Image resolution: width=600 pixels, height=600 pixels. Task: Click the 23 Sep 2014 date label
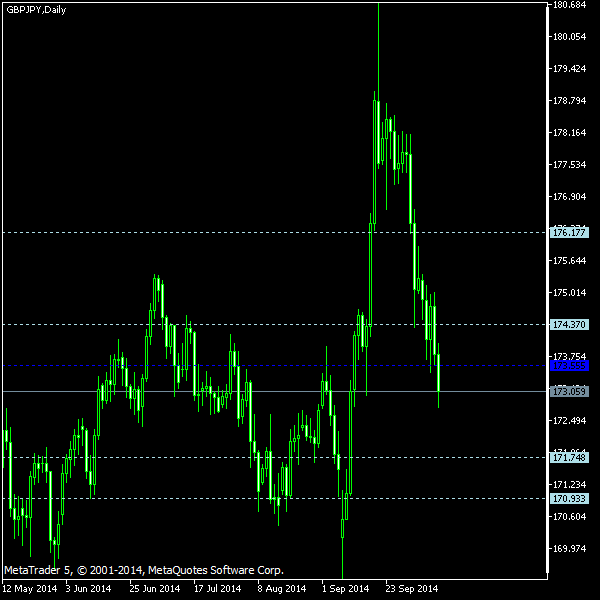(411, 589)
